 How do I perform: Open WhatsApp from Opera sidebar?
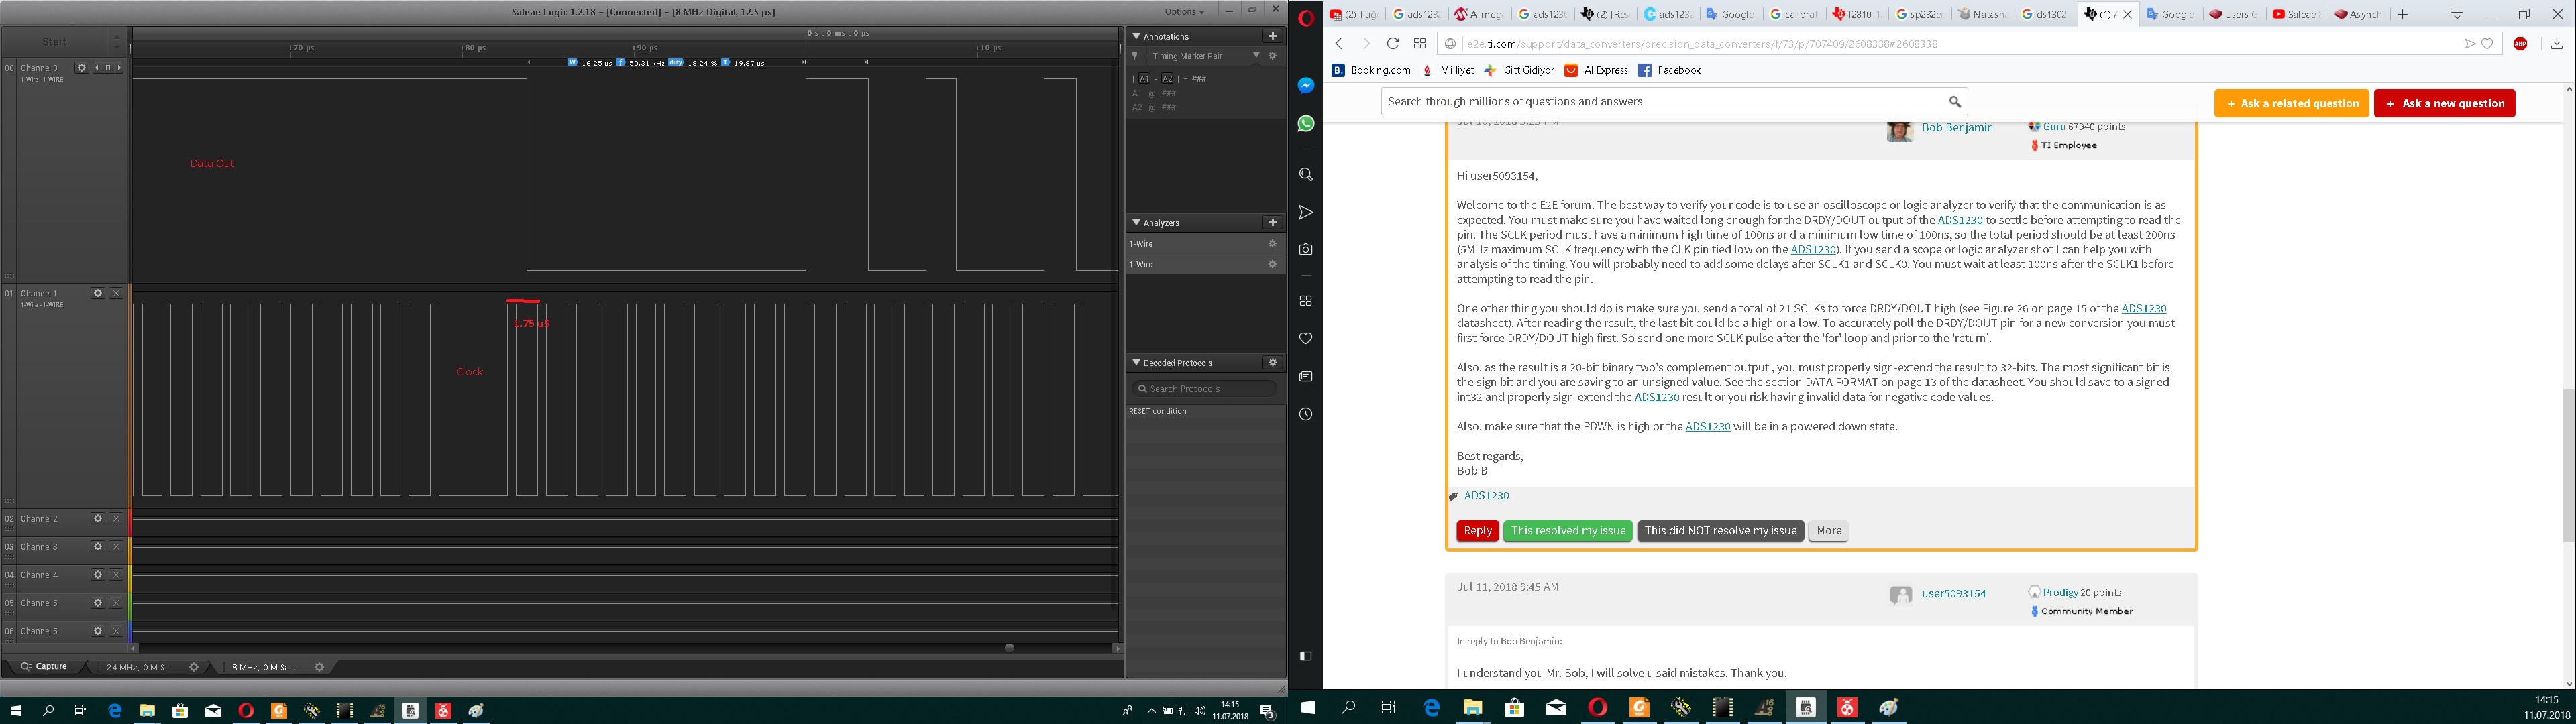1305,124
